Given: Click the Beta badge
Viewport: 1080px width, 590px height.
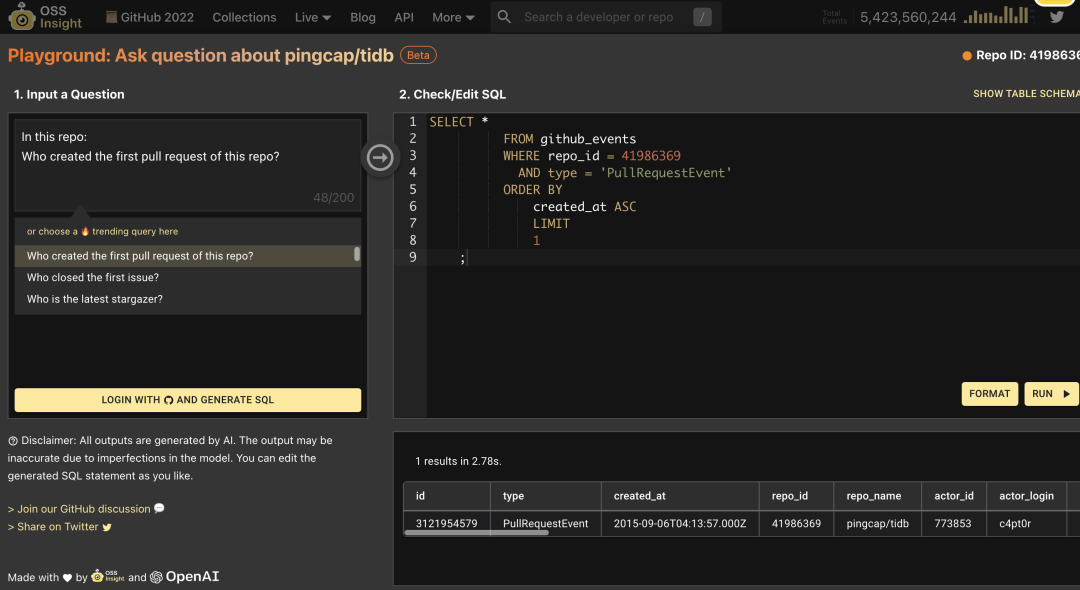Looking at the screenshot, I should click(x=418, y=55).
